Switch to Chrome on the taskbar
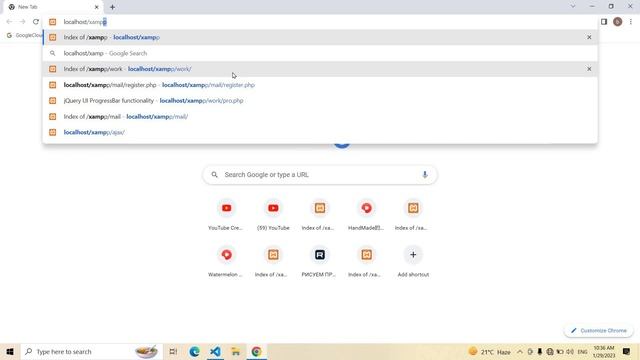The height and width of the screenshot is (360, 640). pos(256,351)
